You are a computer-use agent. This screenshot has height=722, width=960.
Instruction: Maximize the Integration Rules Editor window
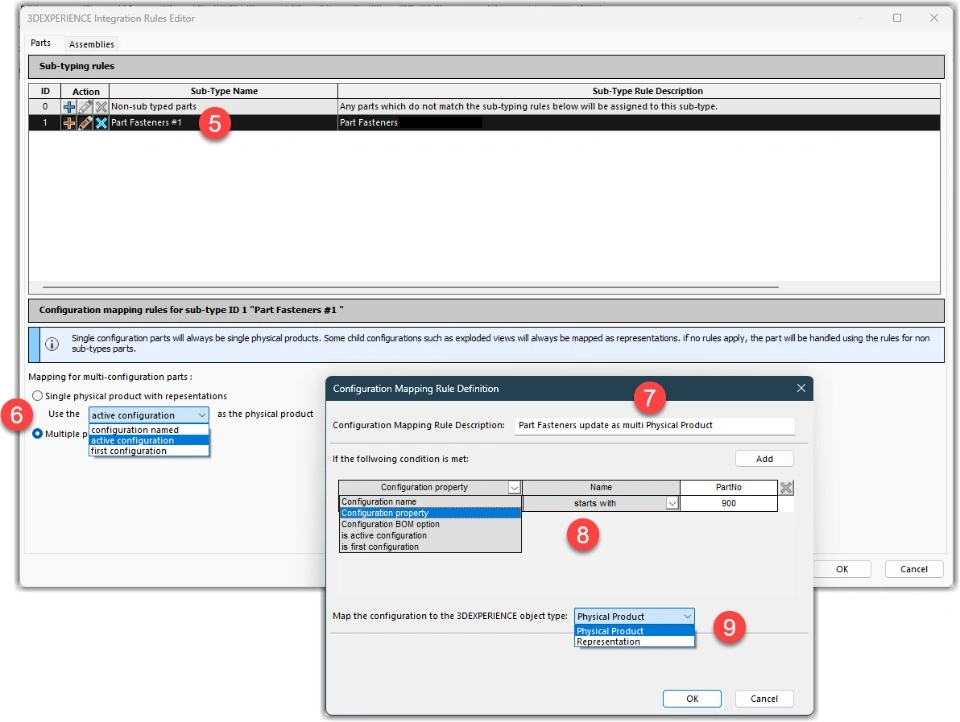[897, 18]
